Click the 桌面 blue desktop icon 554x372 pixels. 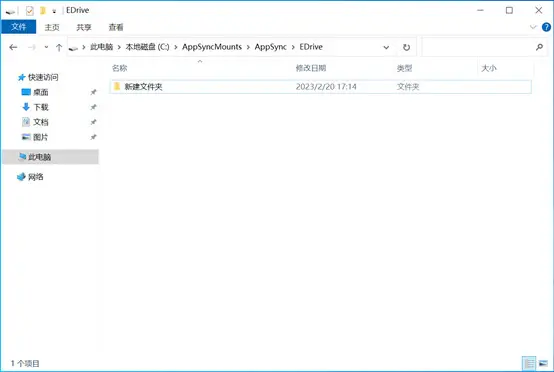click(26, 92)
